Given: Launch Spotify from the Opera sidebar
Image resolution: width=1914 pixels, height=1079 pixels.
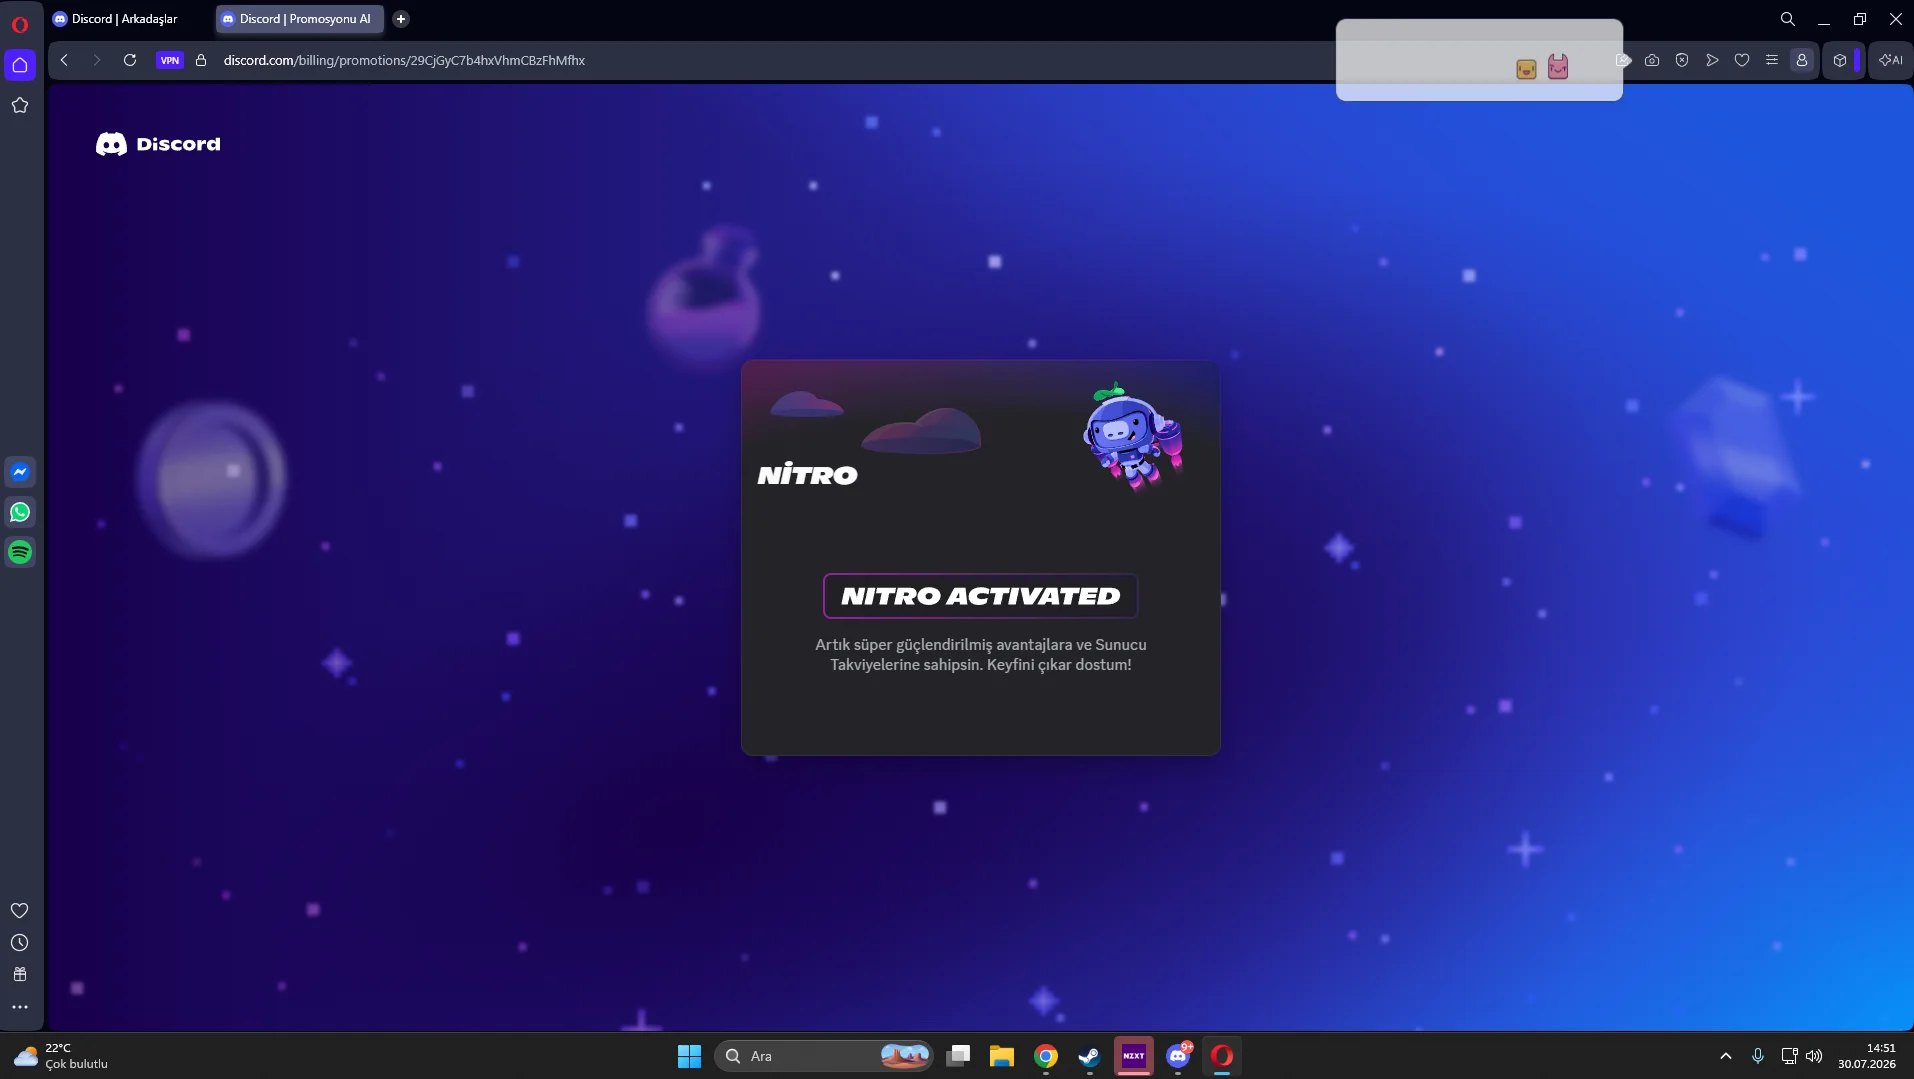Looking at the screenshot, I should click(20, 552).
